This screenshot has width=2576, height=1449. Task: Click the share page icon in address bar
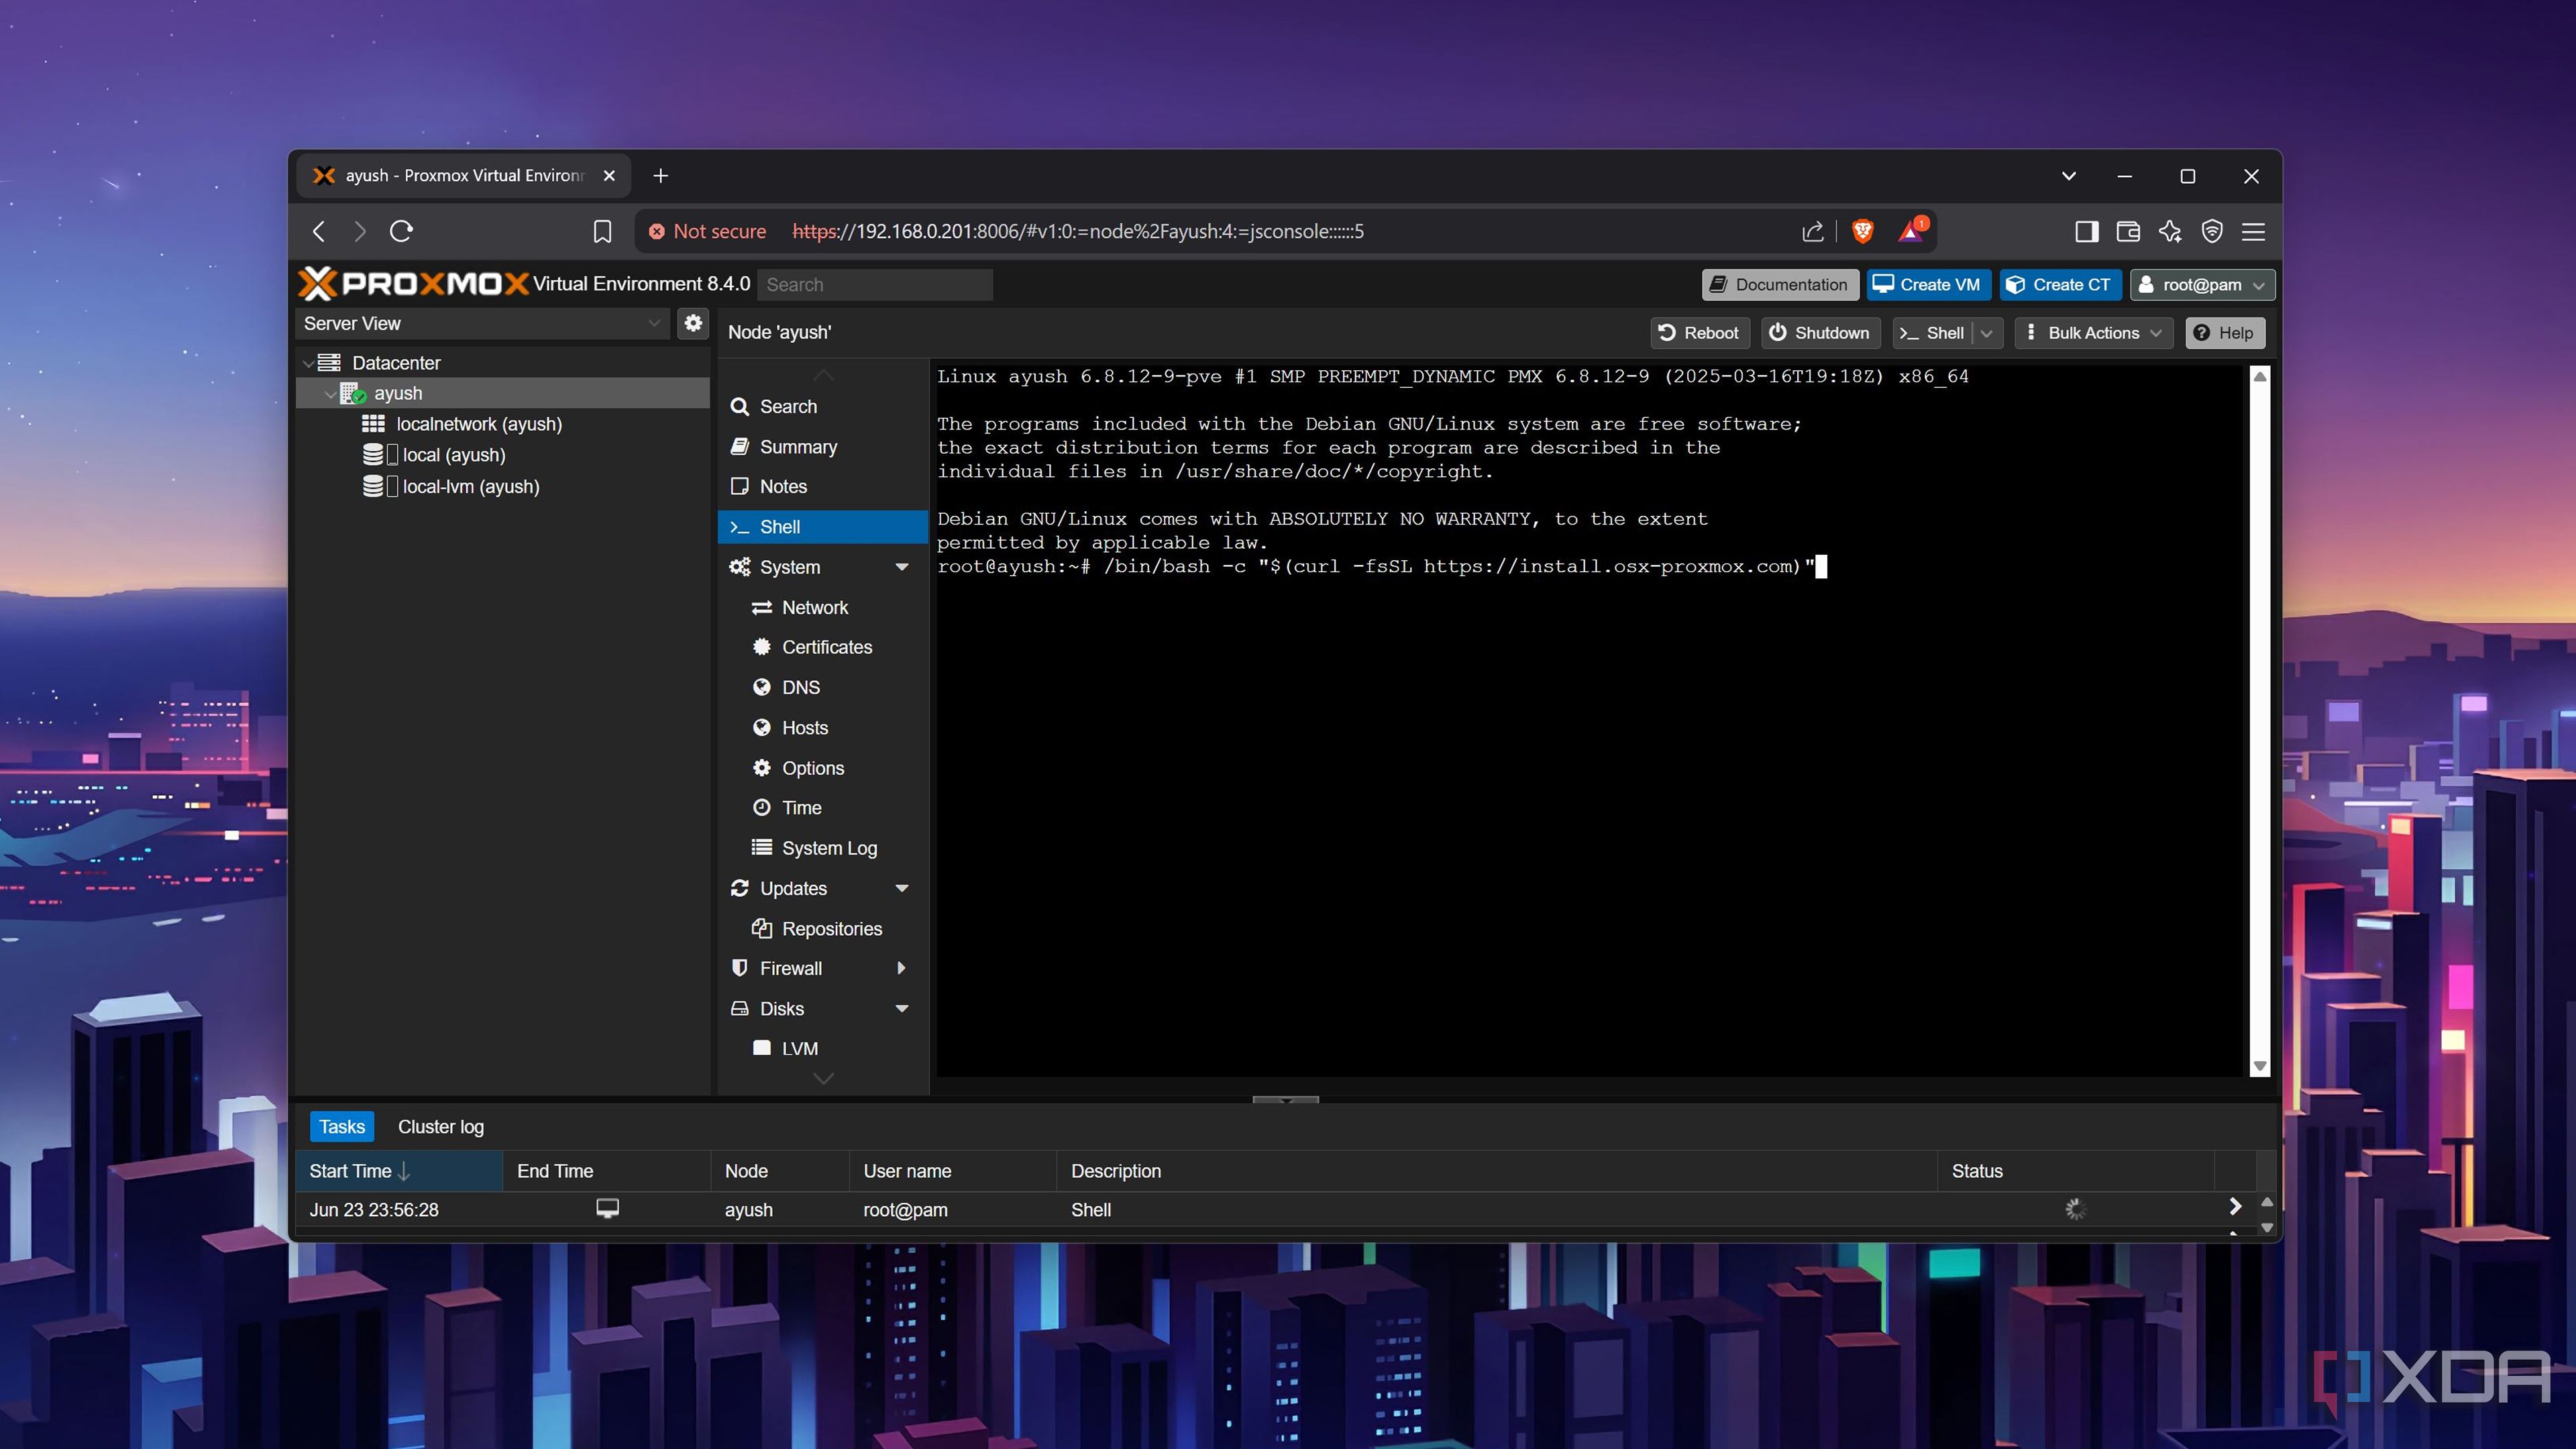(x=1812, y=231)
